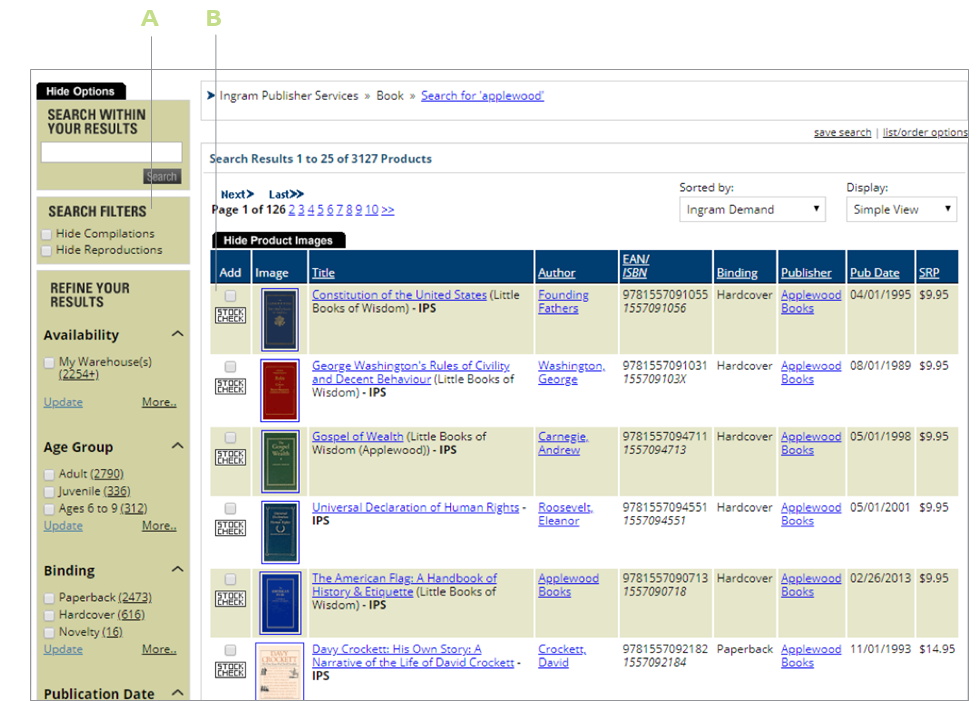Open author link Roosevelt, Eleanor
Image resolution: width=977 pixels, height=701 pixels.
[565, 514]
